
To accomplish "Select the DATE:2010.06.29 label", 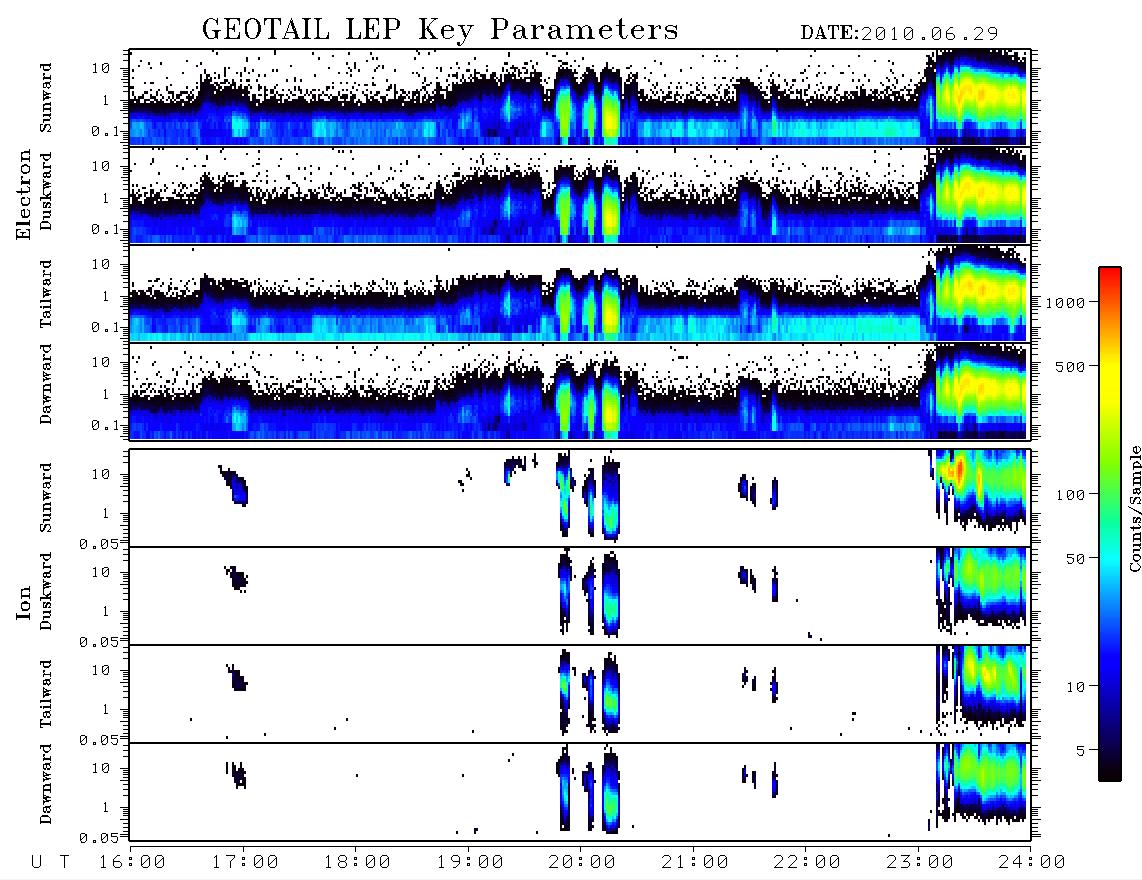I will click(899, 34).
